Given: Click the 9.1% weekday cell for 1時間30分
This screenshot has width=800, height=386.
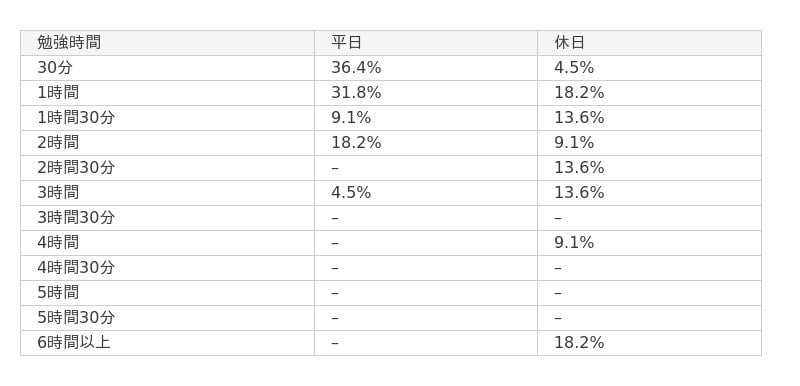Looking at the screenshot, I should pyautogui.click(x=351, y=117).
